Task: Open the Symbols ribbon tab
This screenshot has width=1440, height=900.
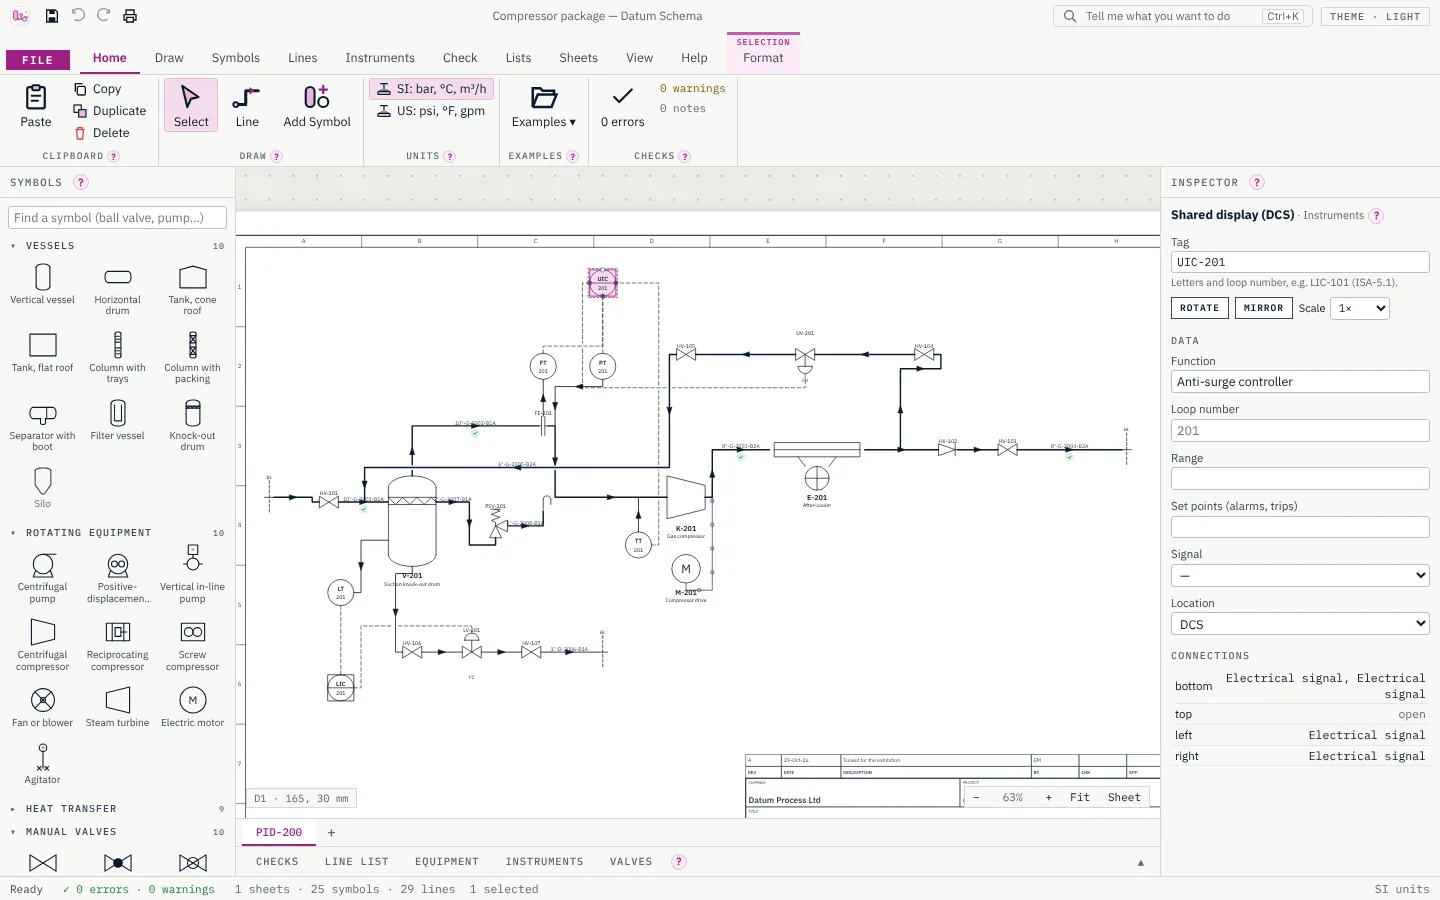Action: tap(236, 58)
